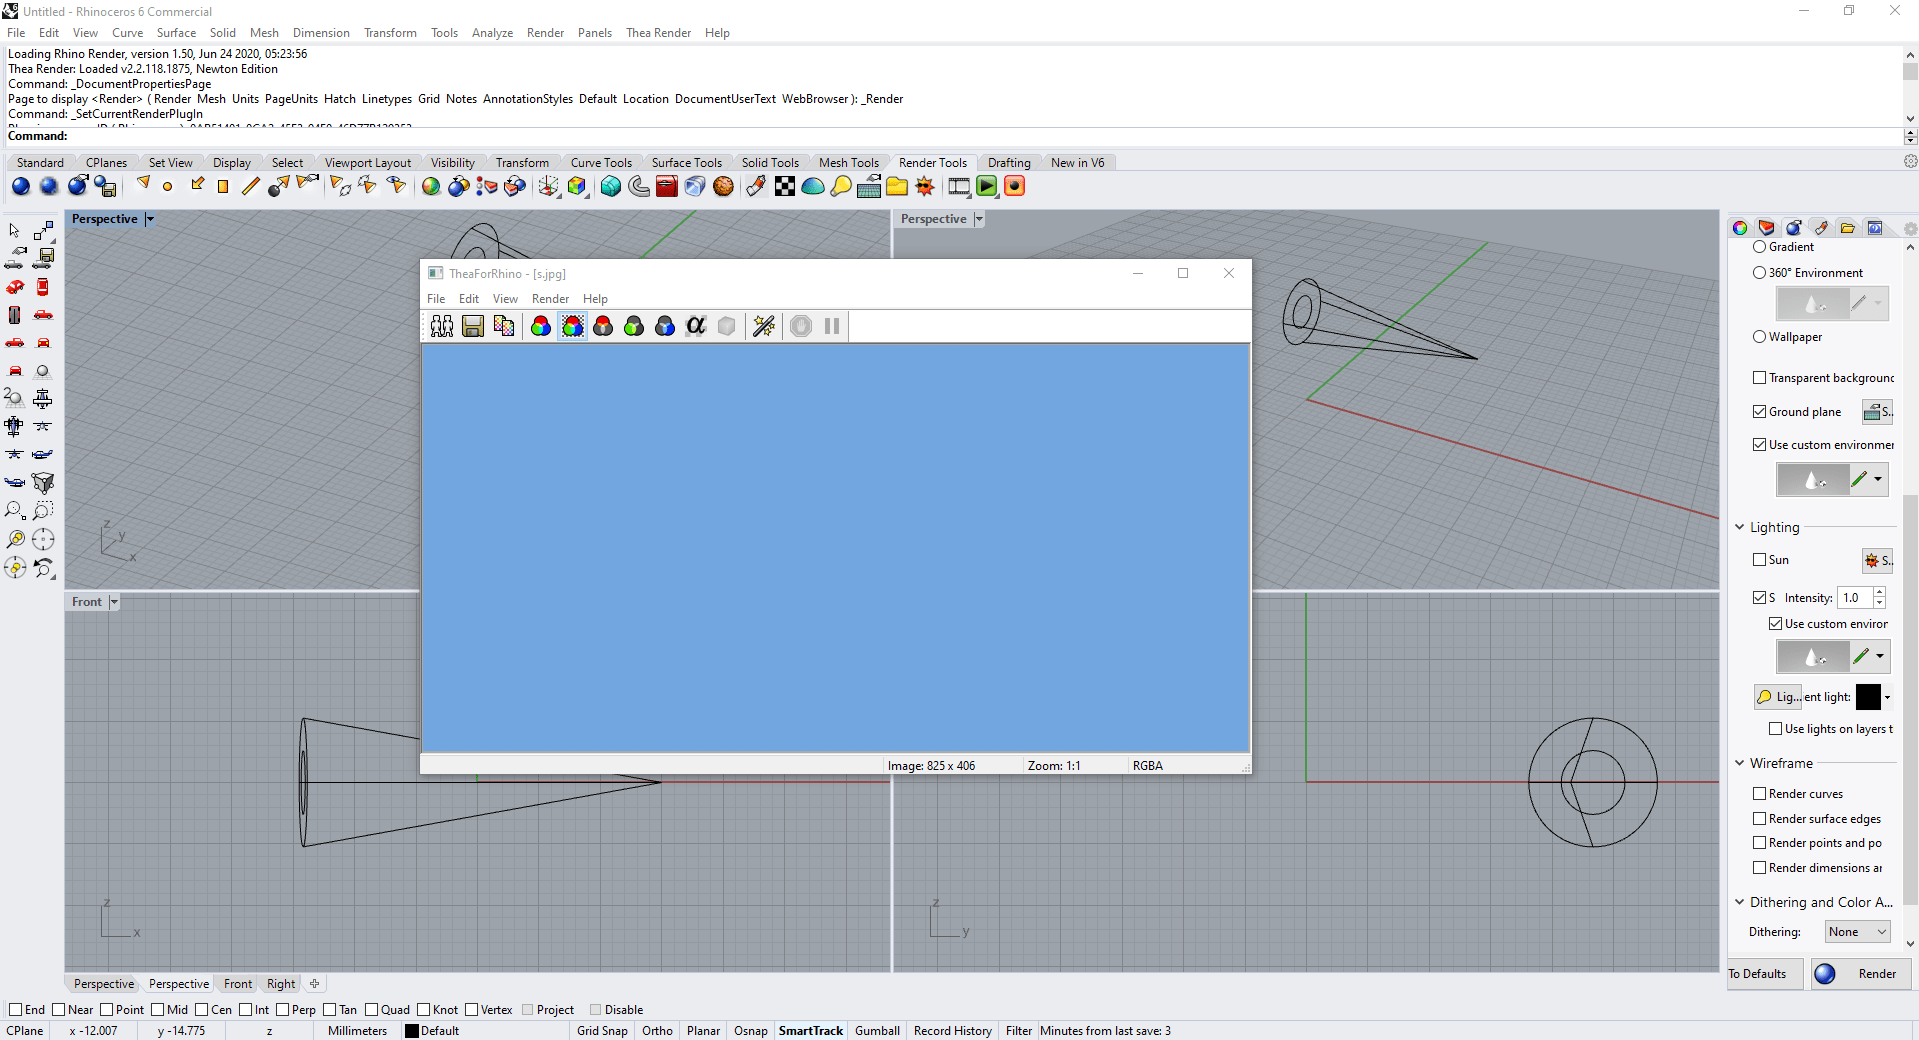Click the black Default layer swatch
The height and width of the screenshot is (1040, 1919).
pos(411,1031)
